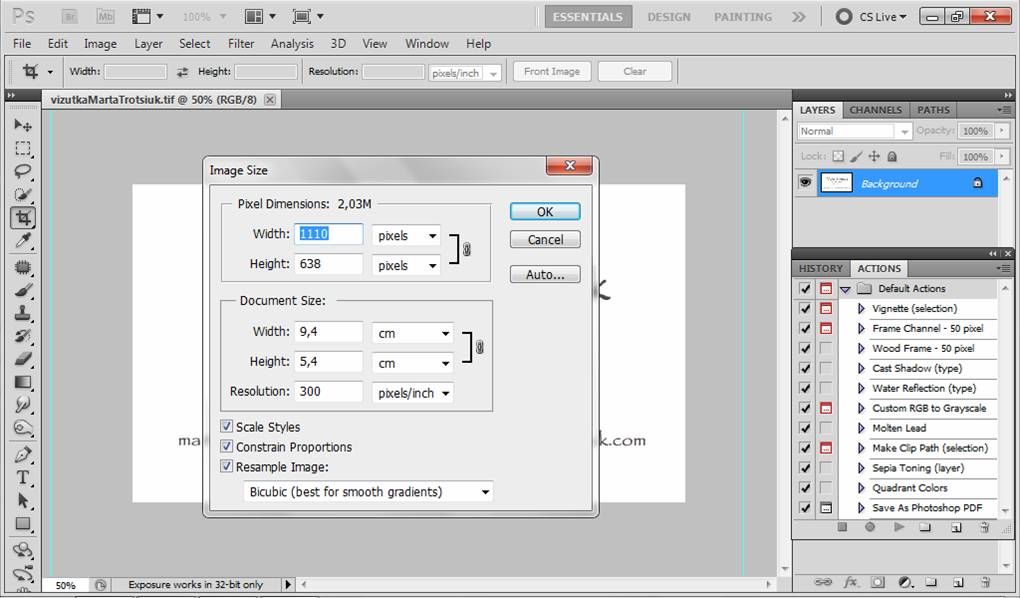Uncheck the Resample Image checkbox
The image size is (1020, 598).
[226, 466]
